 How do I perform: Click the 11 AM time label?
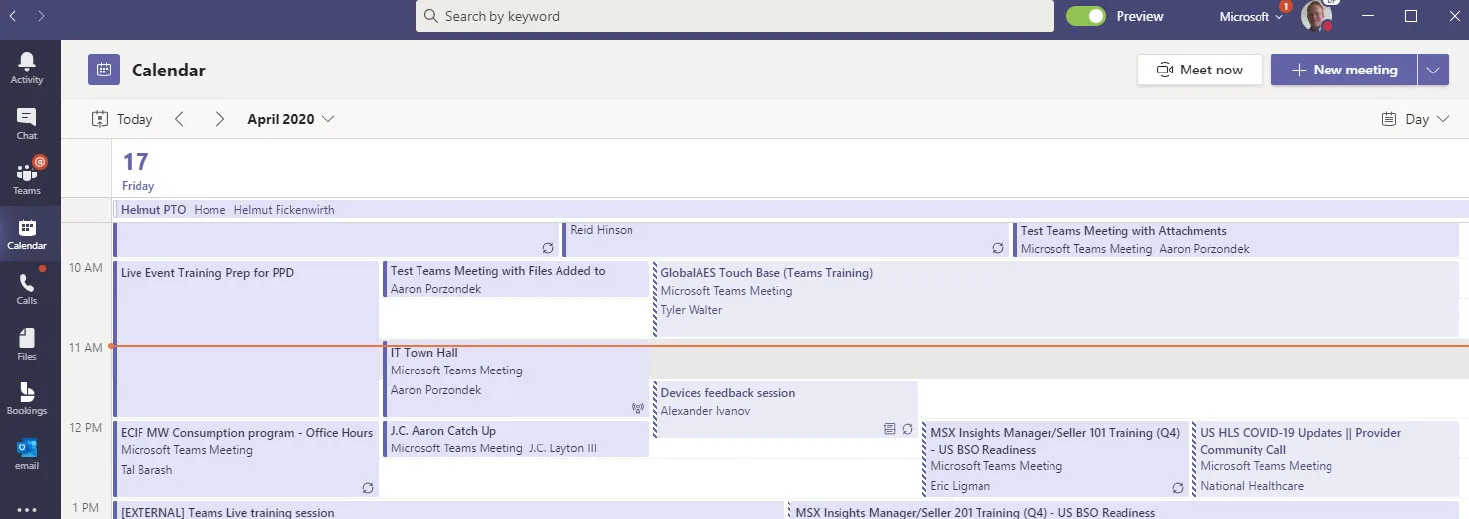pyautogui.click(x=85, y=347)
